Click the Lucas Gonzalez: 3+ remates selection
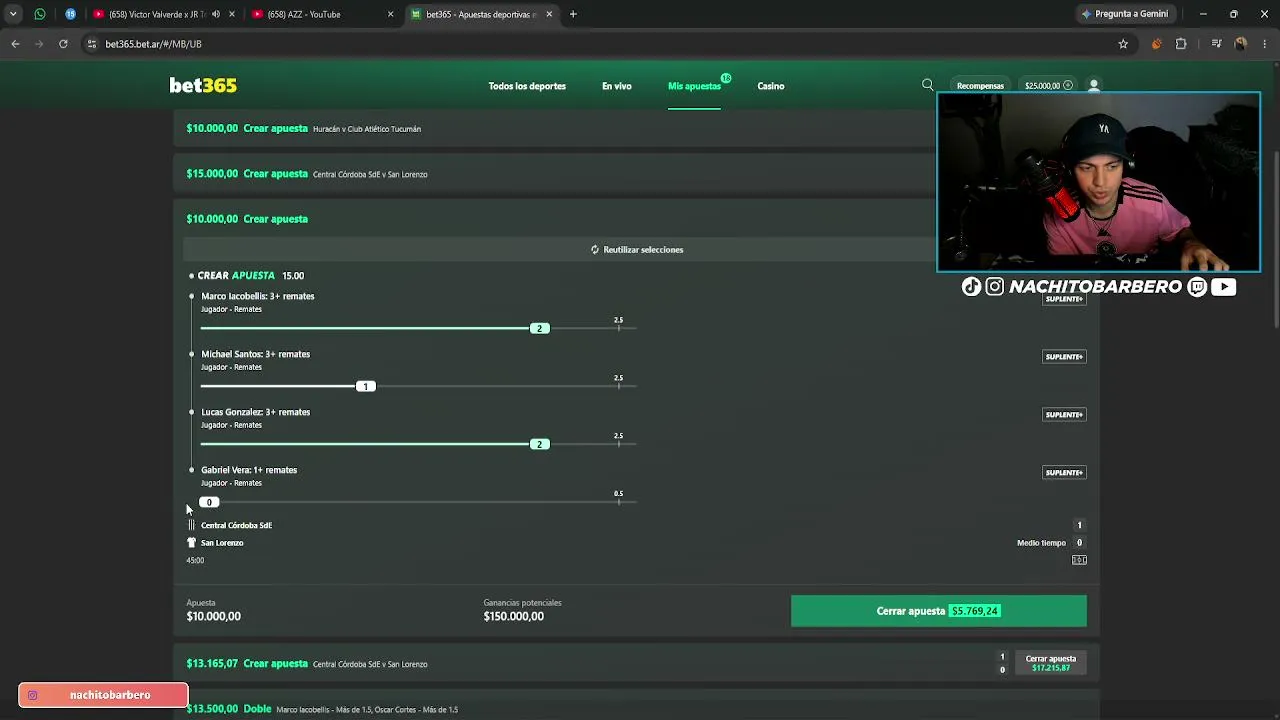This screenshot has height=720, width=1280. pyautogui.click(x=255, y=412)
